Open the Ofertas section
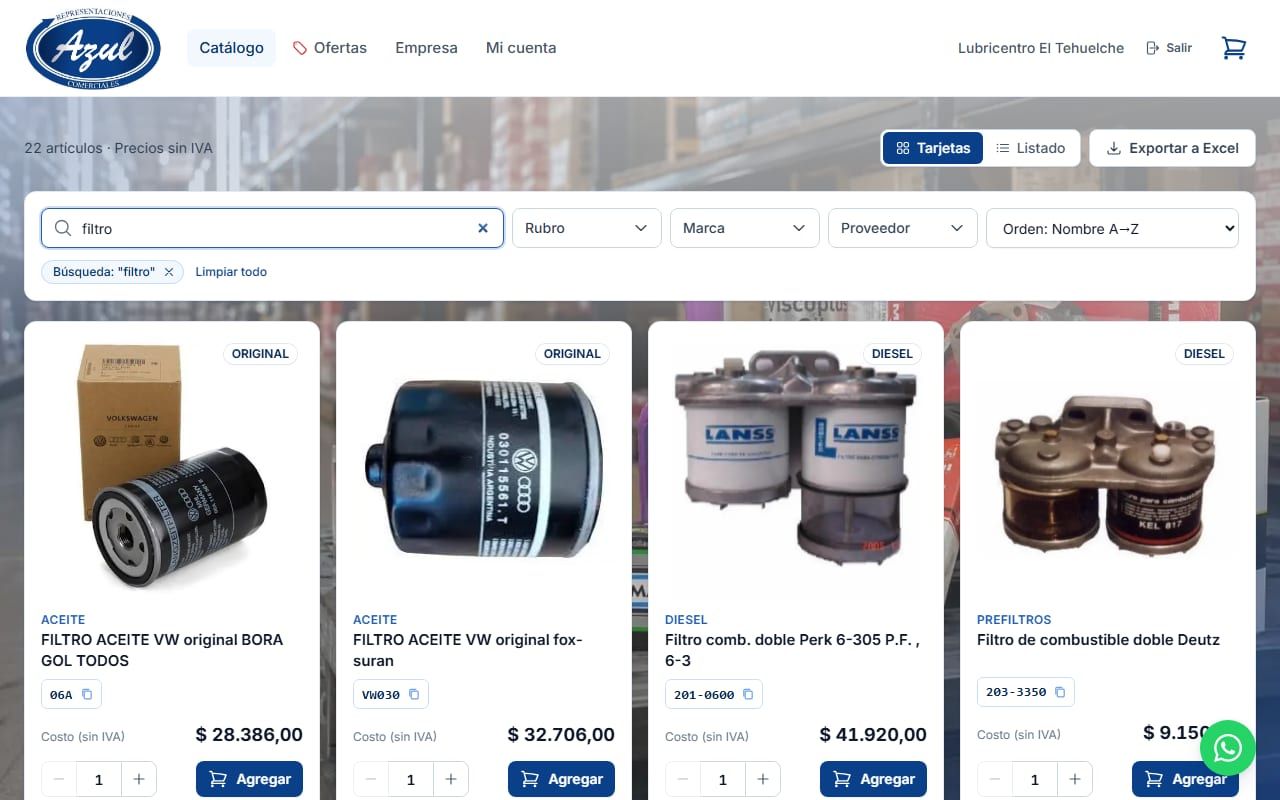 tap(330, 48)
